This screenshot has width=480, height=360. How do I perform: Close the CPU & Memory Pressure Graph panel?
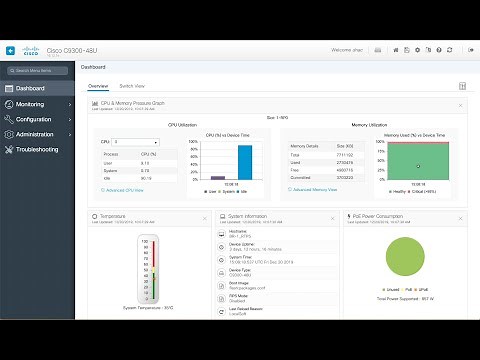pyautogui.click(x=460, y=106)
